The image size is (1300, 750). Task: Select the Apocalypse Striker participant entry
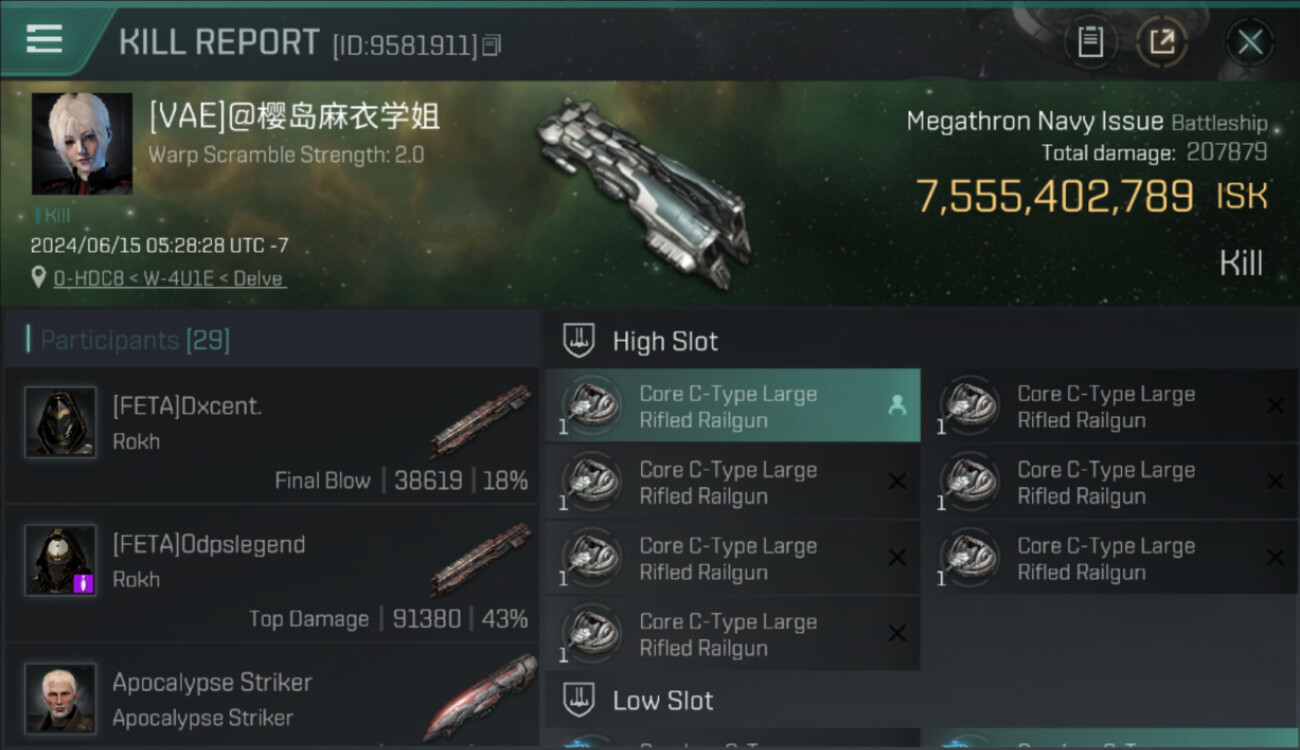click(x=272, y=697)
